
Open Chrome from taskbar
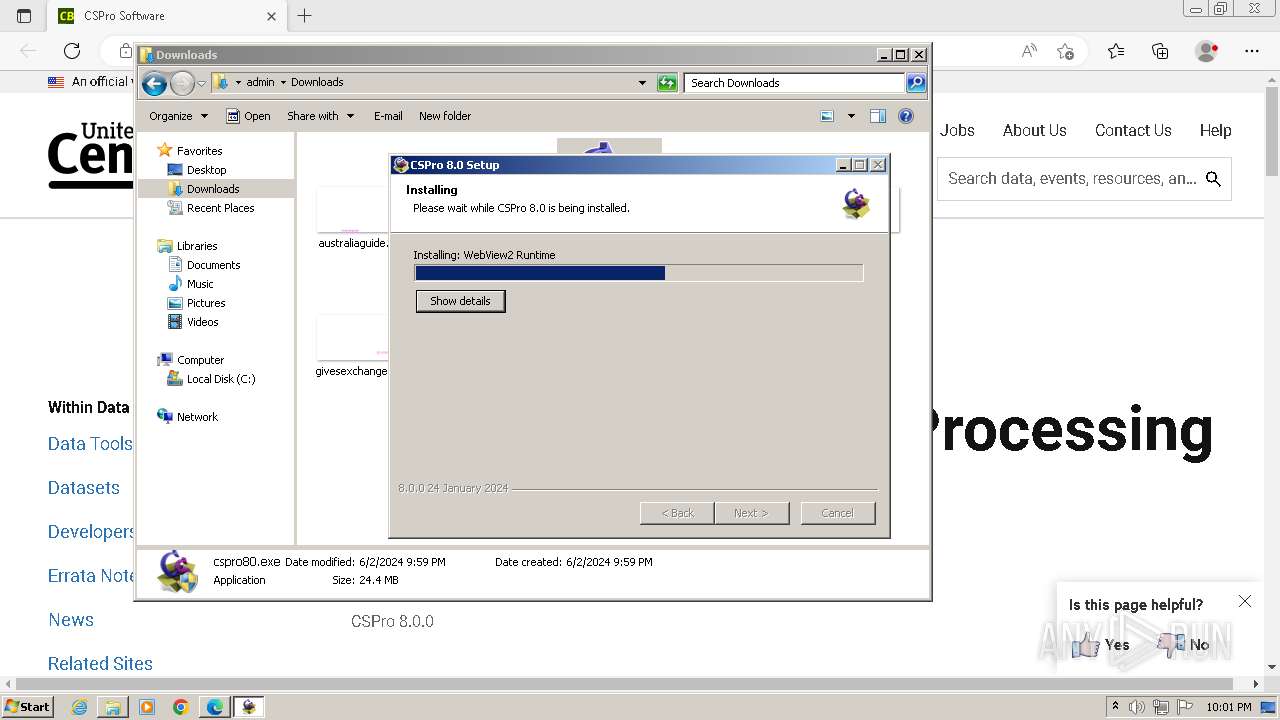181,707
